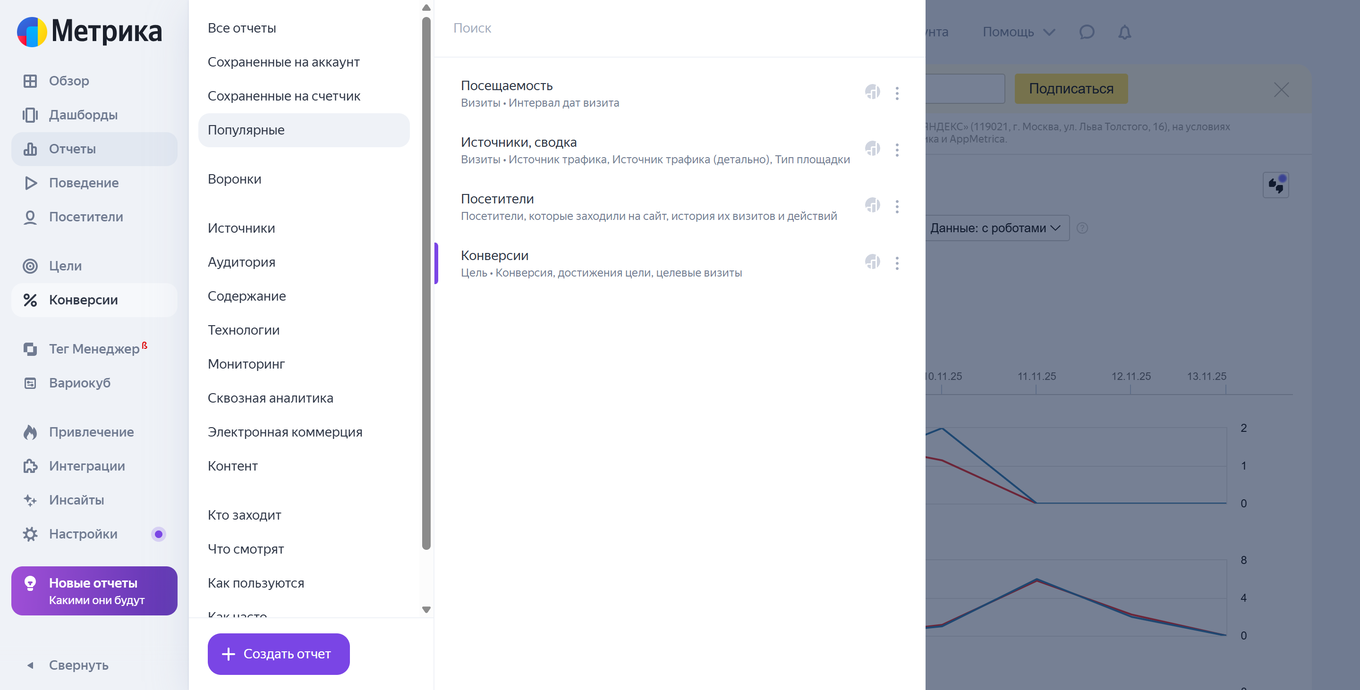
Task: Click the chat bubble icon in the header
Action: 1087,32
